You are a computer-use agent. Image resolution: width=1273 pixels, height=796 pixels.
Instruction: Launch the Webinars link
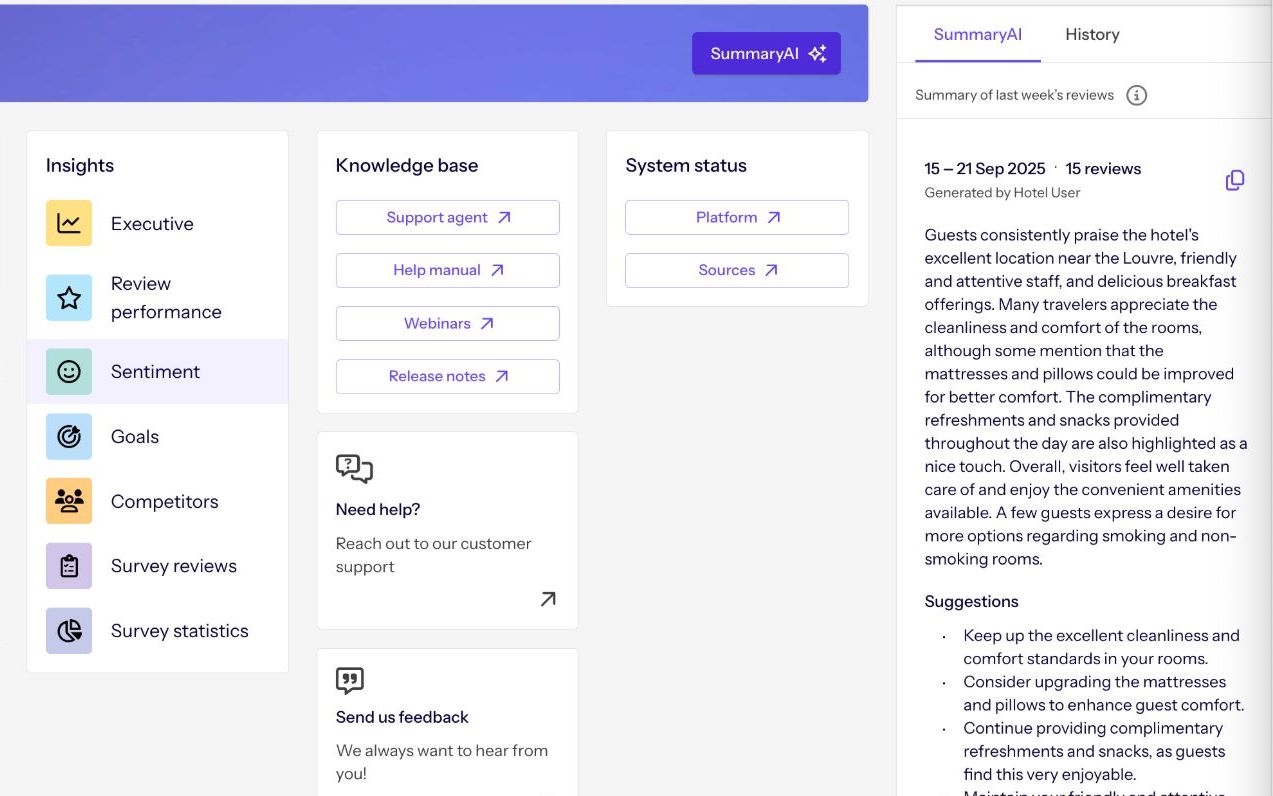[448, 324]
